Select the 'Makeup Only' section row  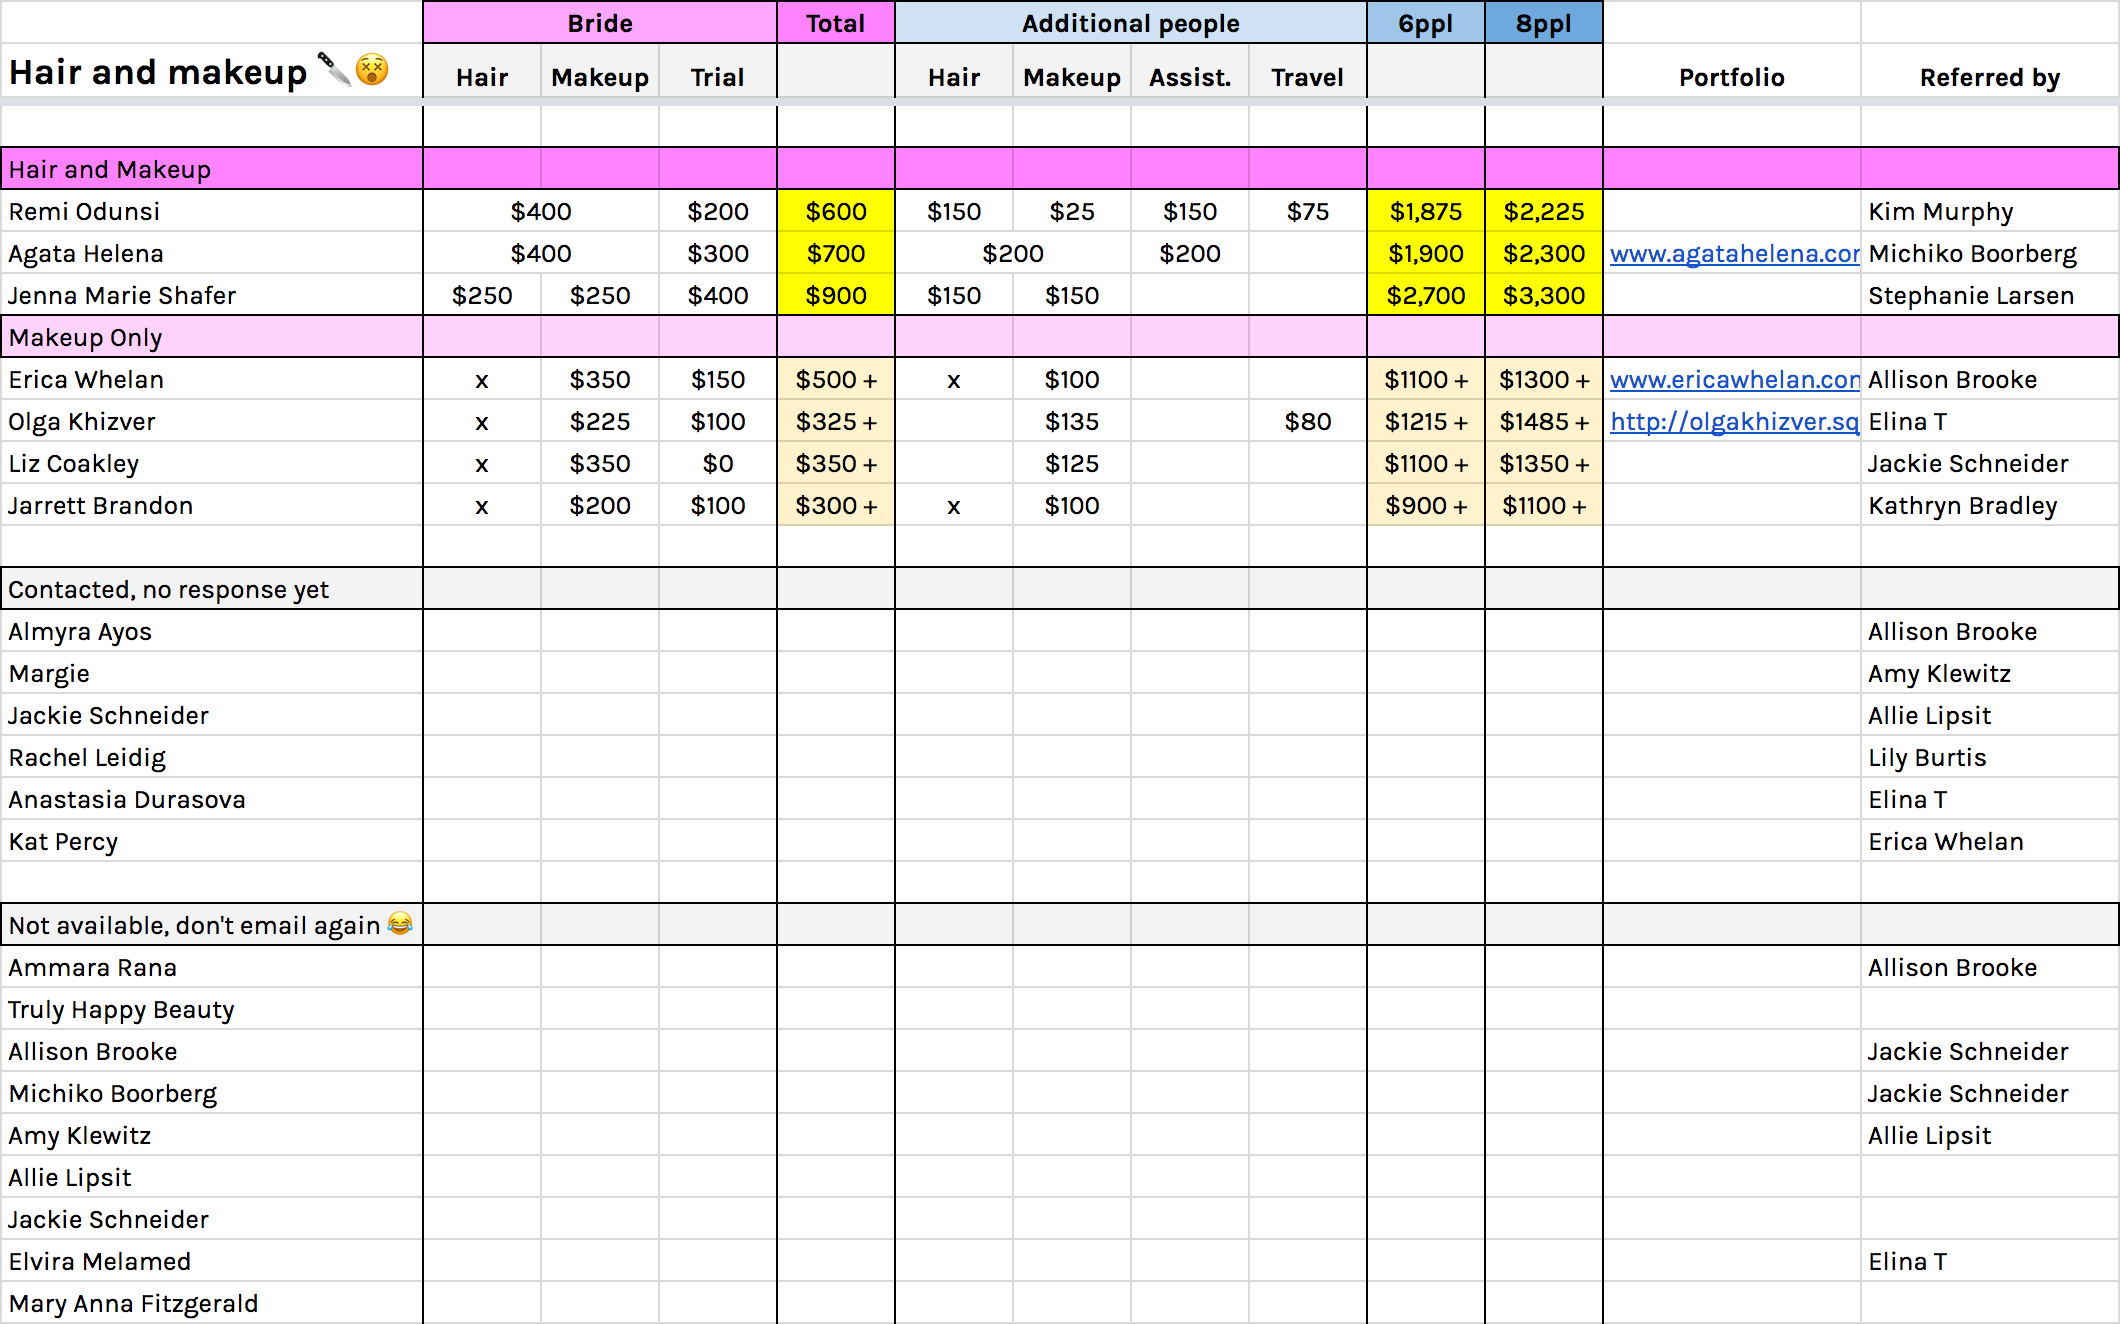1060,337
